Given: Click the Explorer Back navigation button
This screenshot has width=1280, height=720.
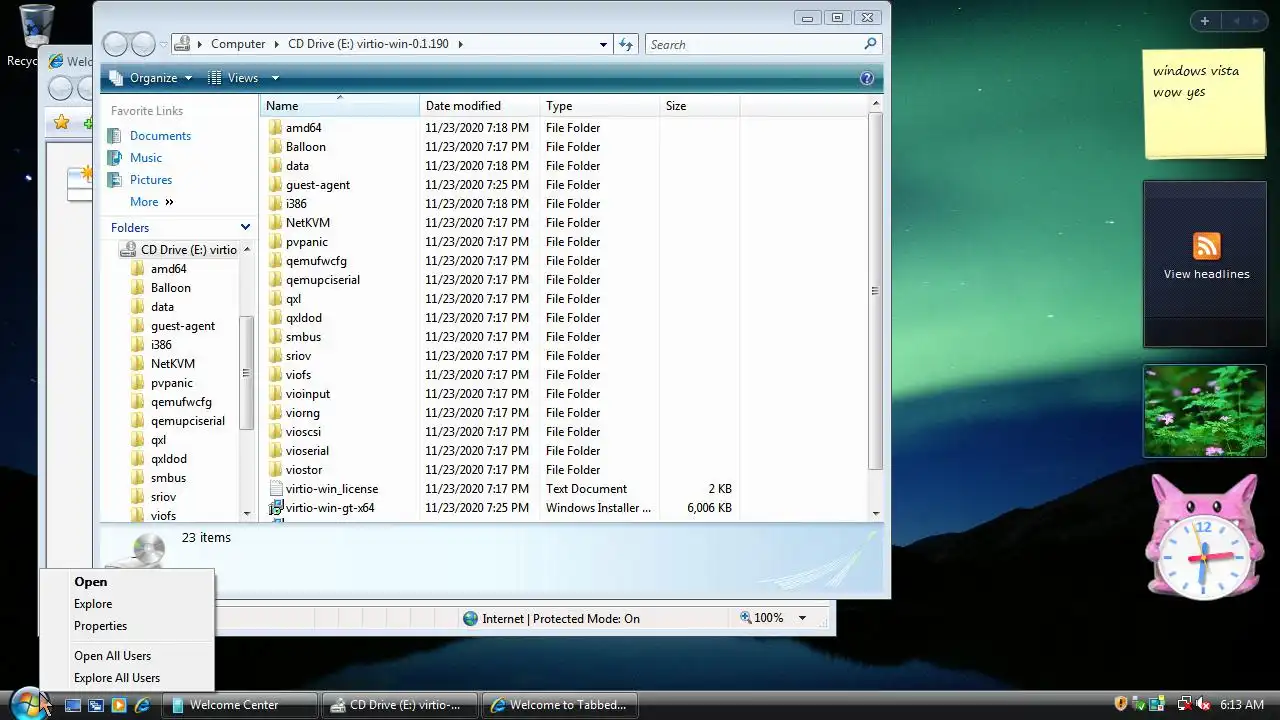Looking at the screenshot, I should (x=116, y=44).
